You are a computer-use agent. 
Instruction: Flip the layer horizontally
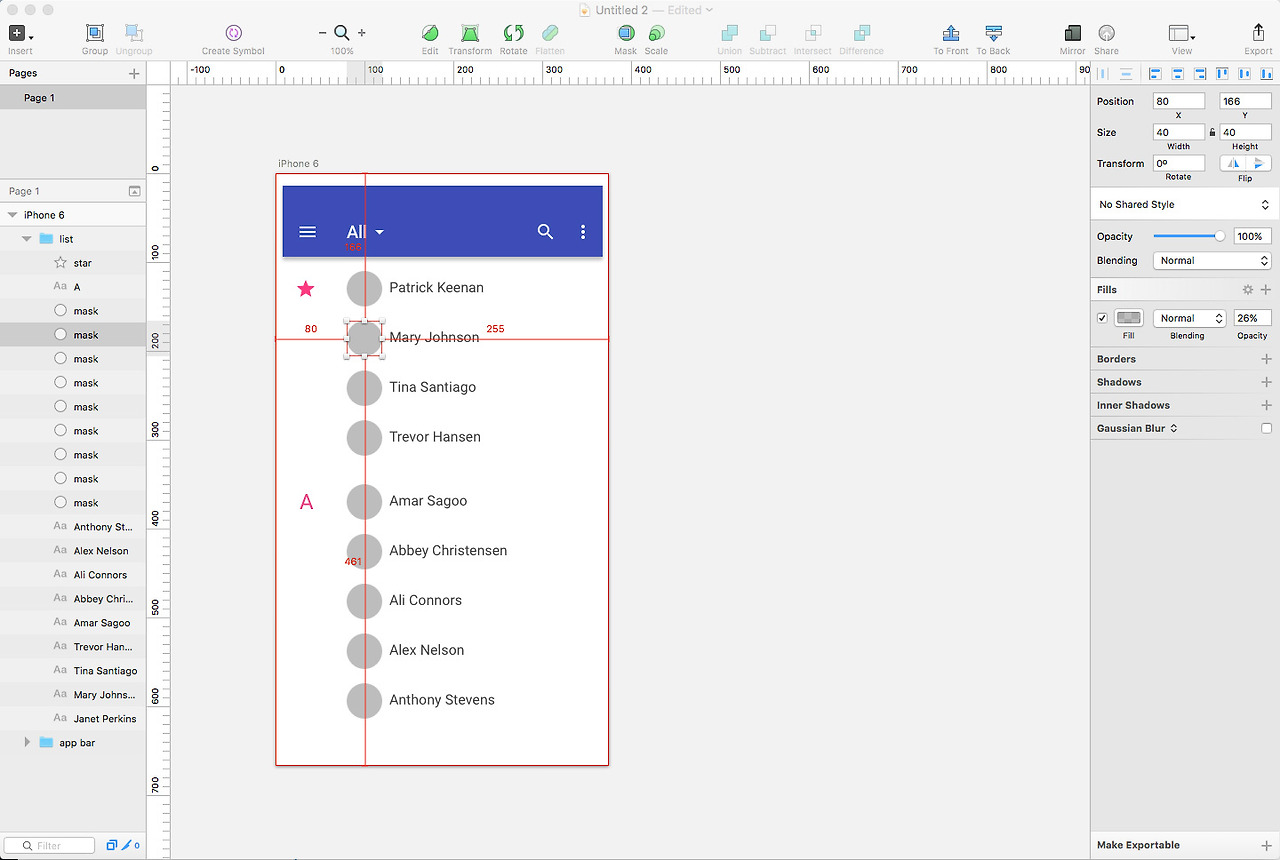pos(1233,163)
